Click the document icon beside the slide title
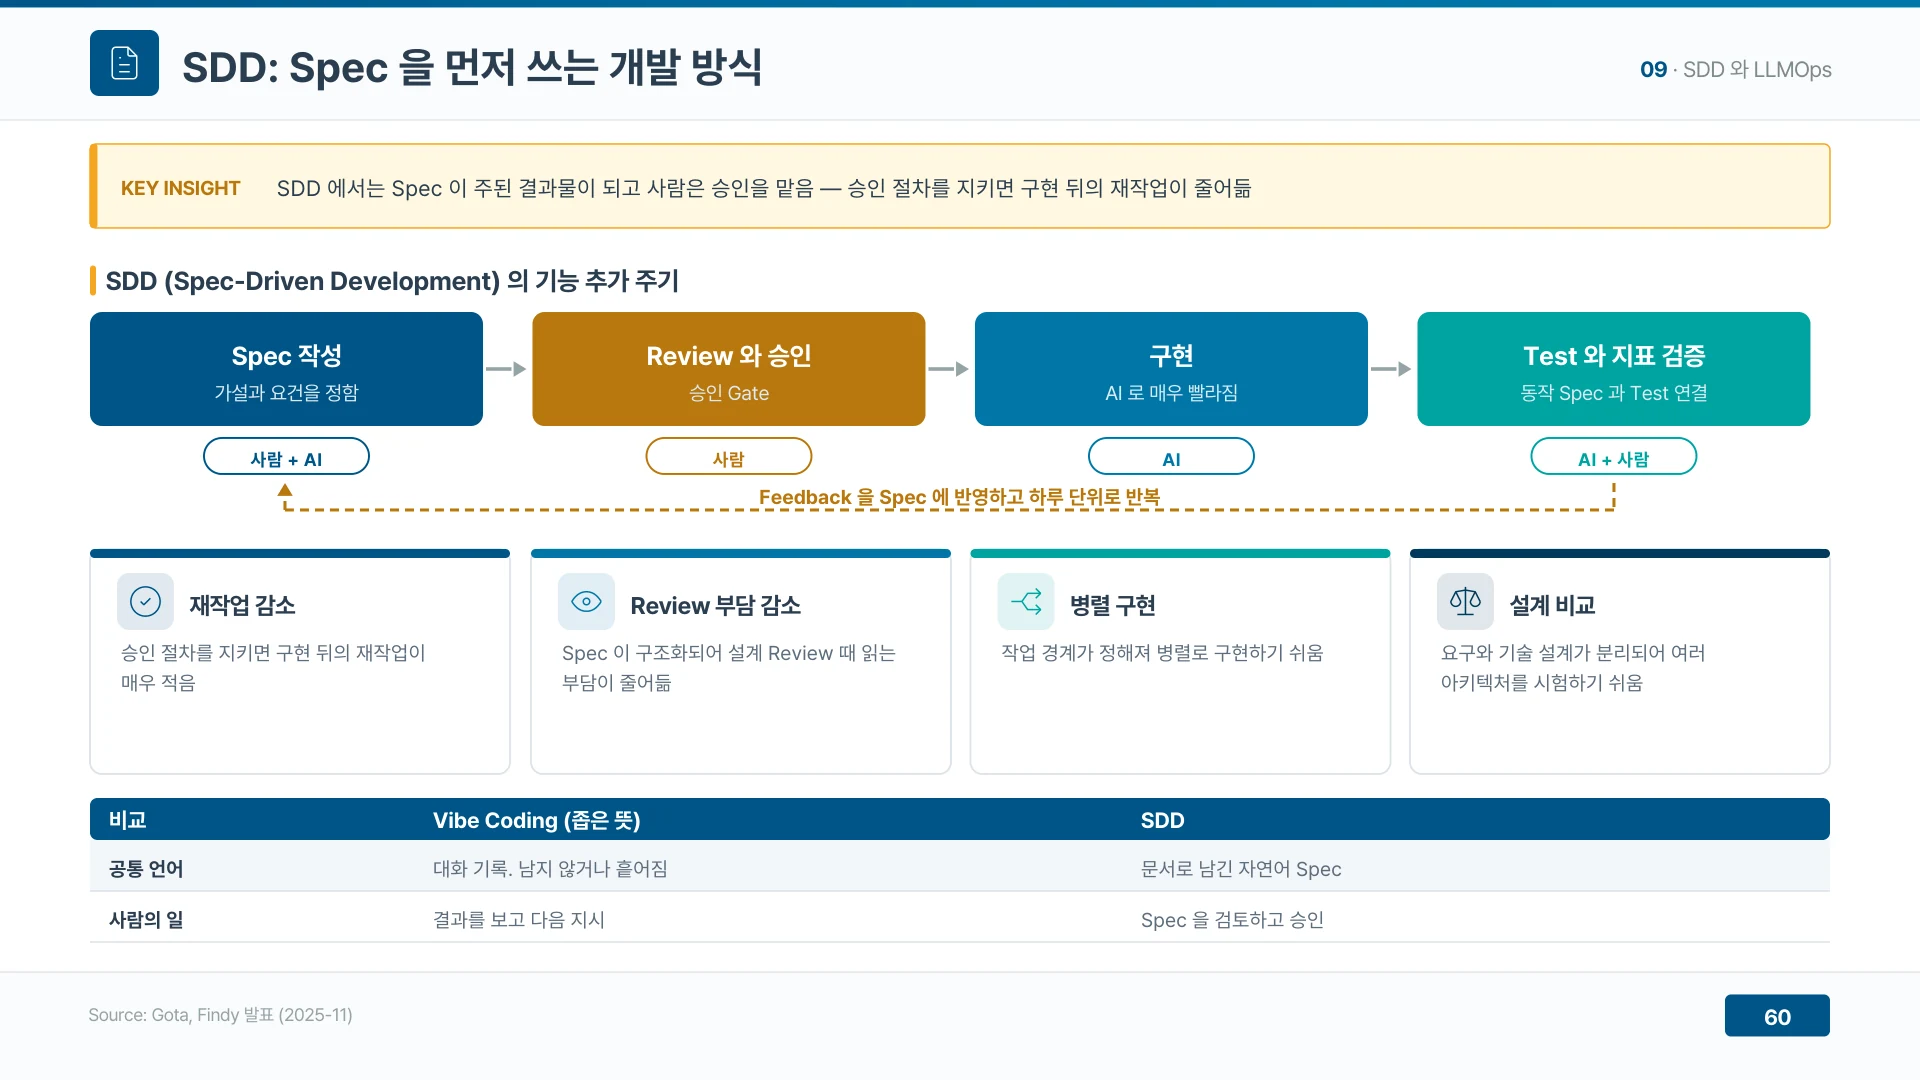The height and width of the screenshot is (1080, 1920). click(124, 63)
